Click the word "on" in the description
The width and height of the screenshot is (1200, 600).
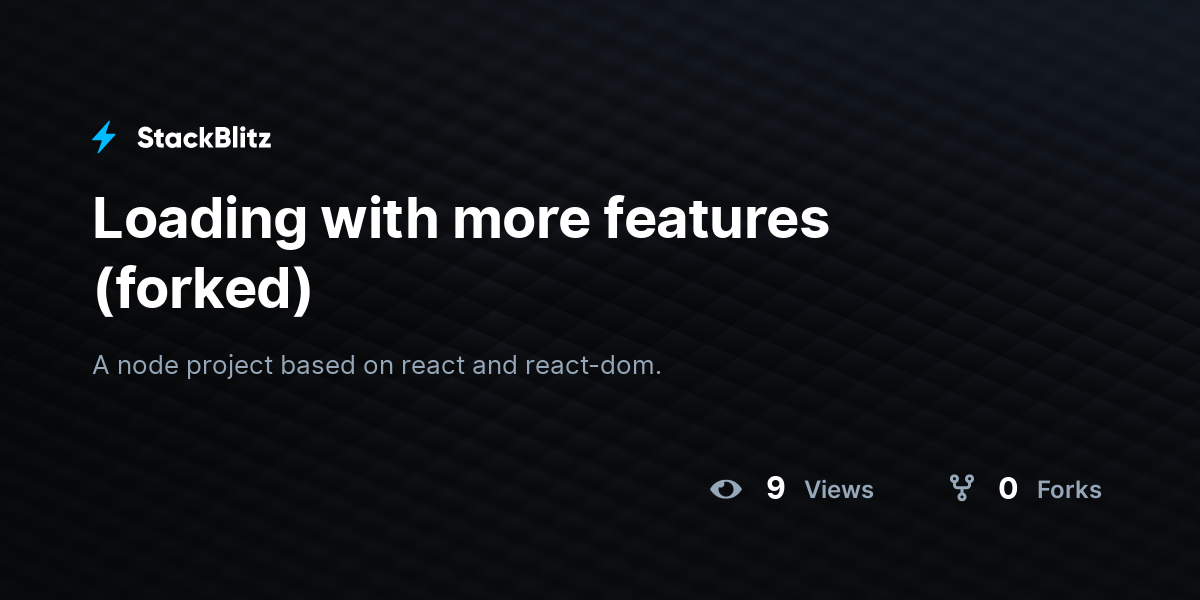pyautogui.click(x=378, y=367)
